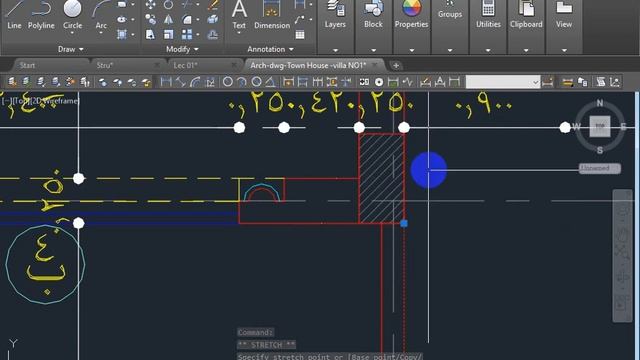
Task: Click the Array tool in Modify panel
Action: tap(187, 34)
